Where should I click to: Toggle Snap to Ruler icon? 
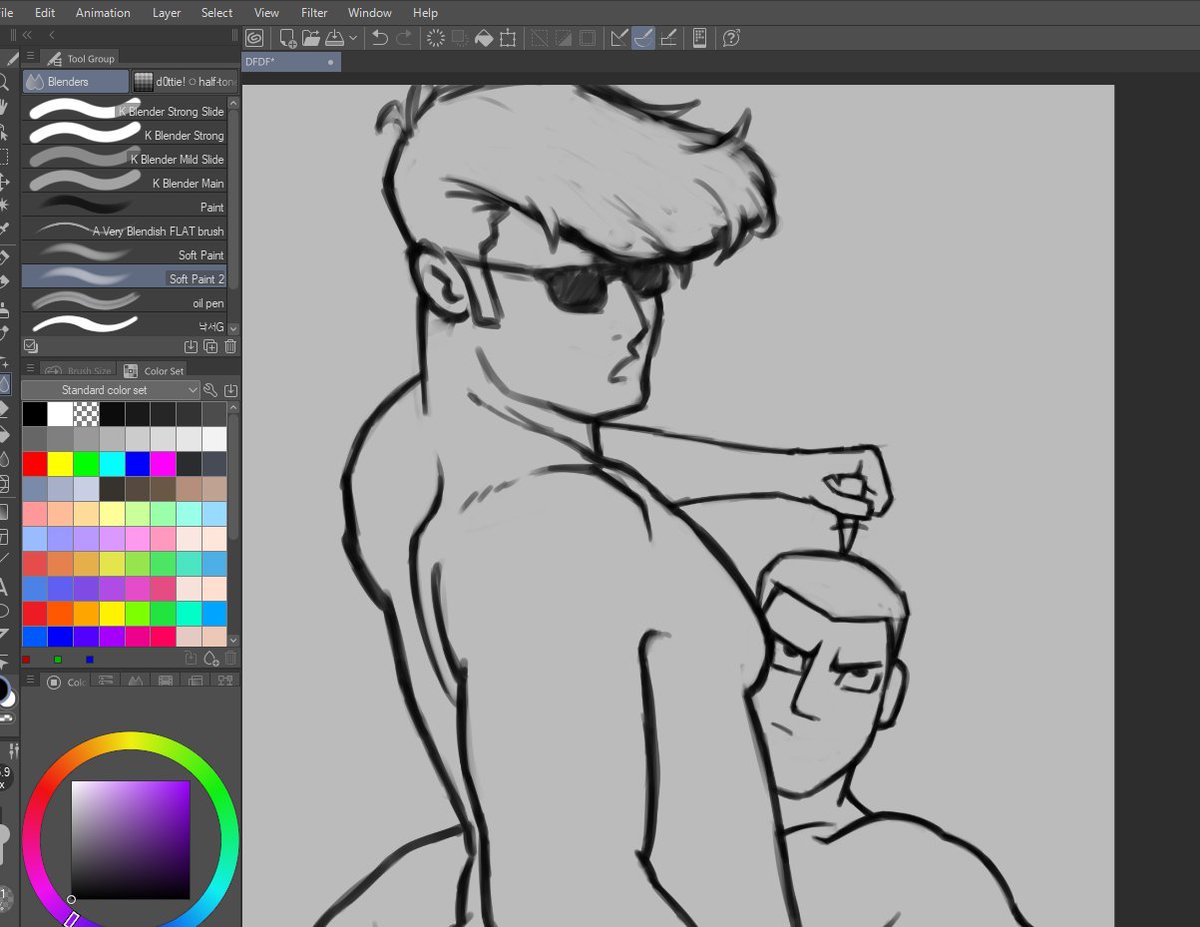click(620, 38)
